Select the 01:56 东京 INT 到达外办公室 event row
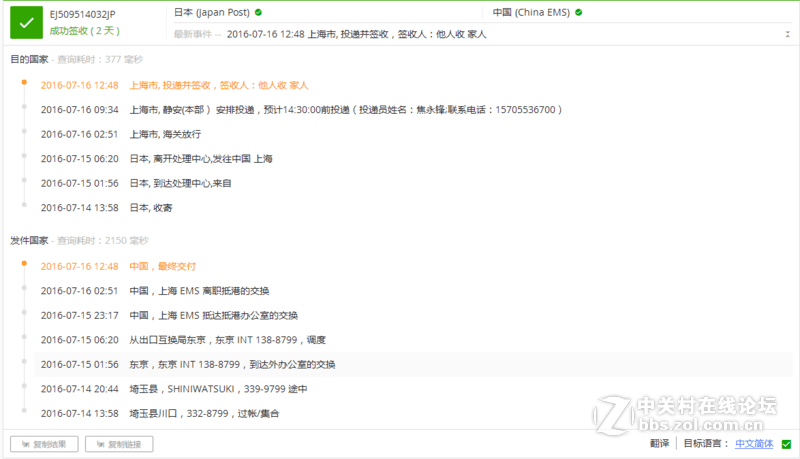This screenshot has width=800, height=459. [413, 364]
